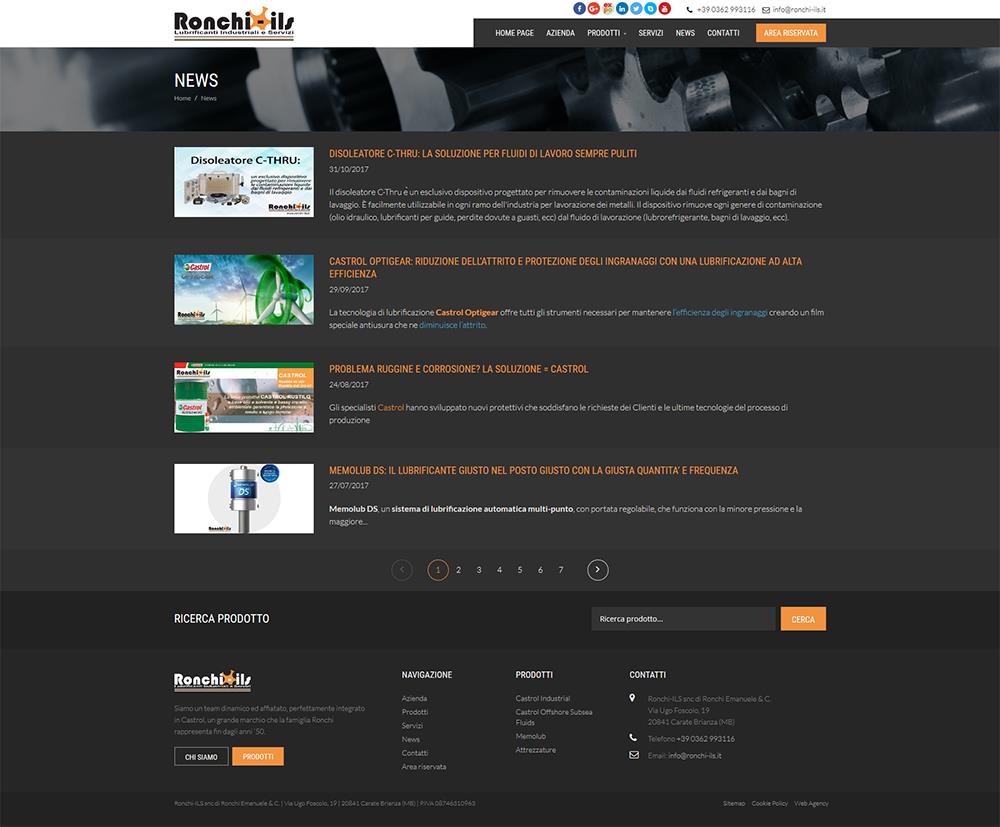
Task: Click the Castrol Rustilo barrel thumbnail image
Action: [244, 398]
